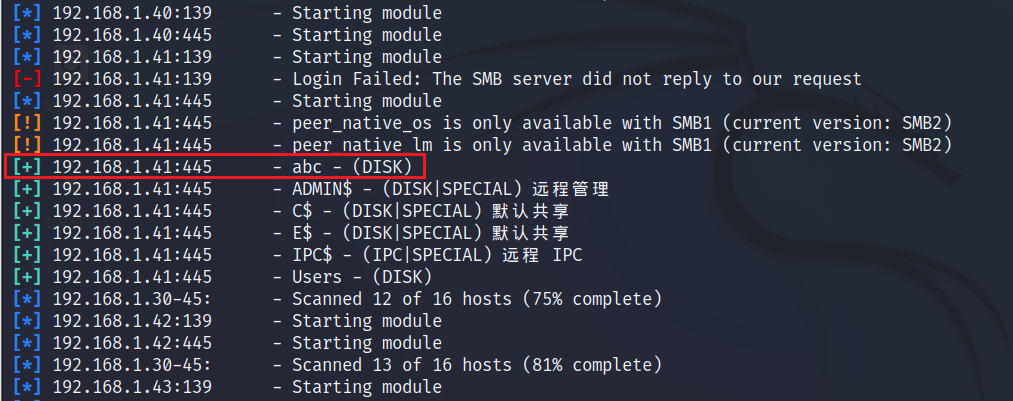Click the green [+] marker on the Users share line
Image resolution: width=1013 pixels, height=401 pixels.
click(x=27, y=277)
